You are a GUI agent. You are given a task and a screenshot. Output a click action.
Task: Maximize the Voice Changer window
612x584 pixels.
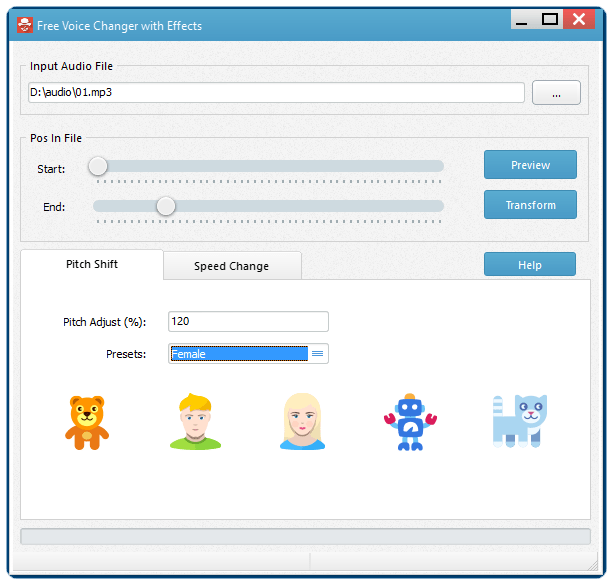550,19
